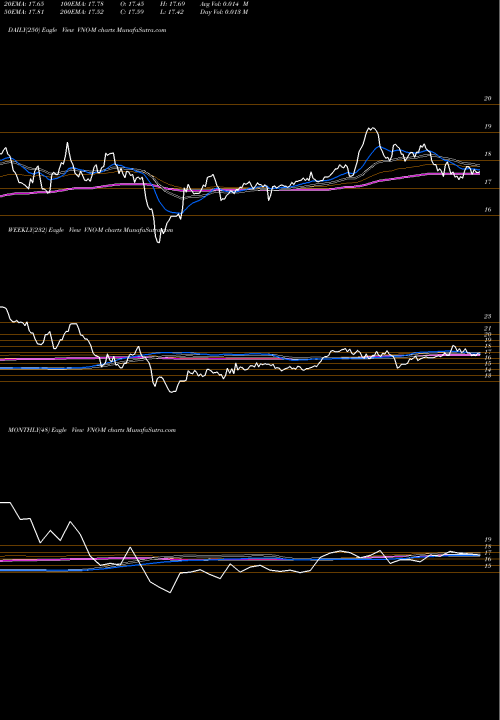Click the 'Avg Vol' reading

[x=224, y=4]
